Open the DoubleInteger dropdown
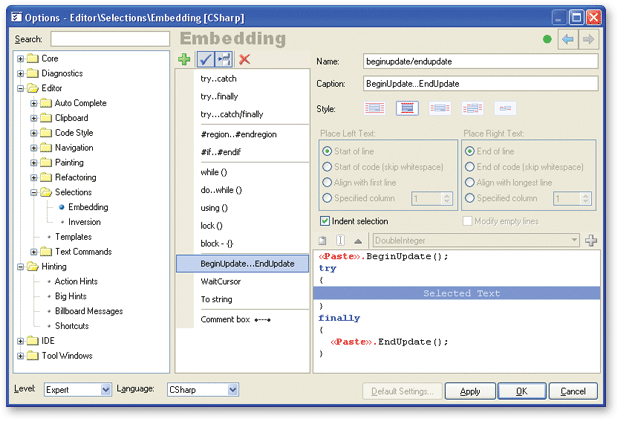This screenshot has height=421, width=619. 574,240
